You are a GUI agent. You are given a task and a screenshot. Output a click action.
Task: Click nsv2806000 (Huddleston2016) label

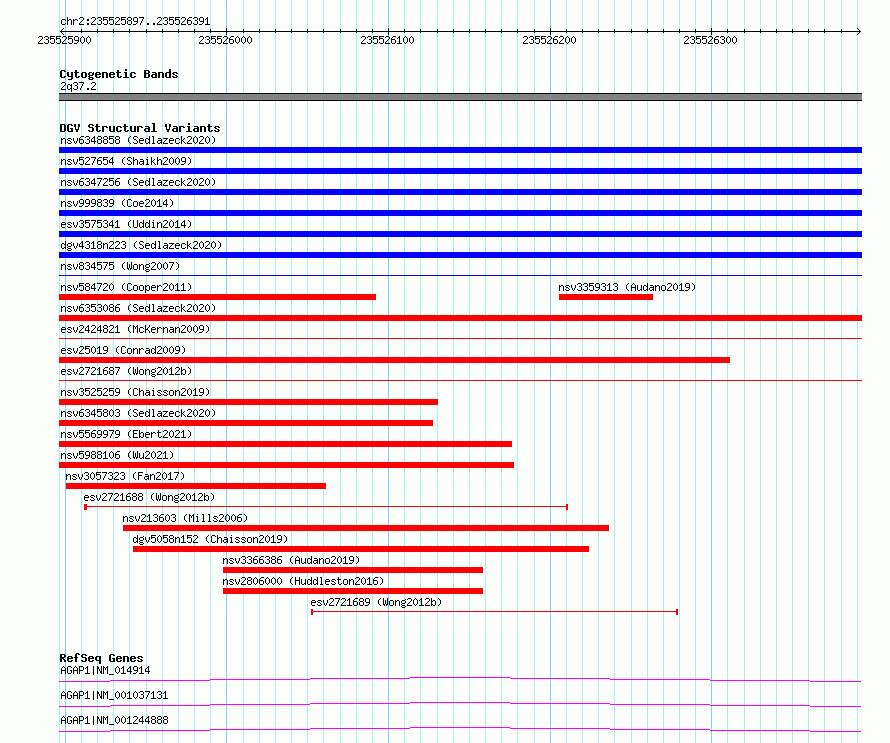[303, 581]
